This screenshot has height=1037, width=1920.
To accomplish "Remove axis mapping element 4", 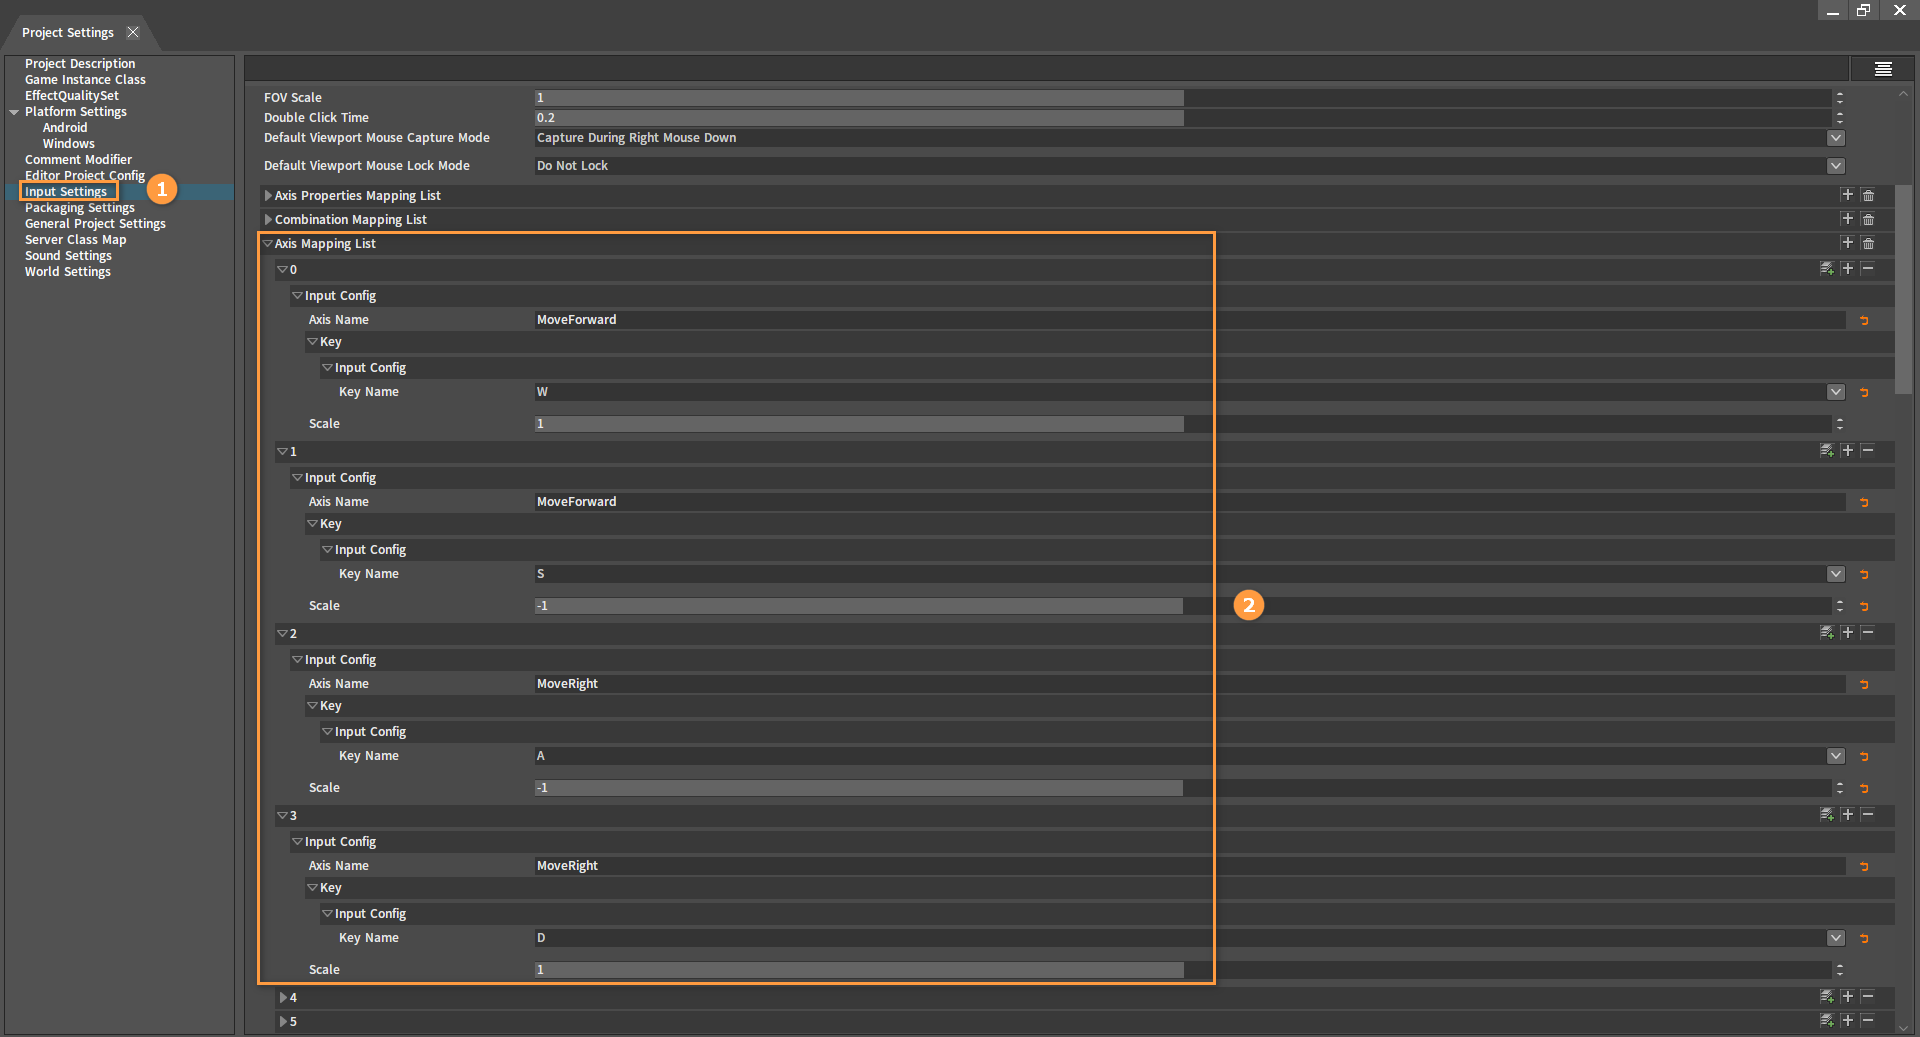I will 1867,997.
